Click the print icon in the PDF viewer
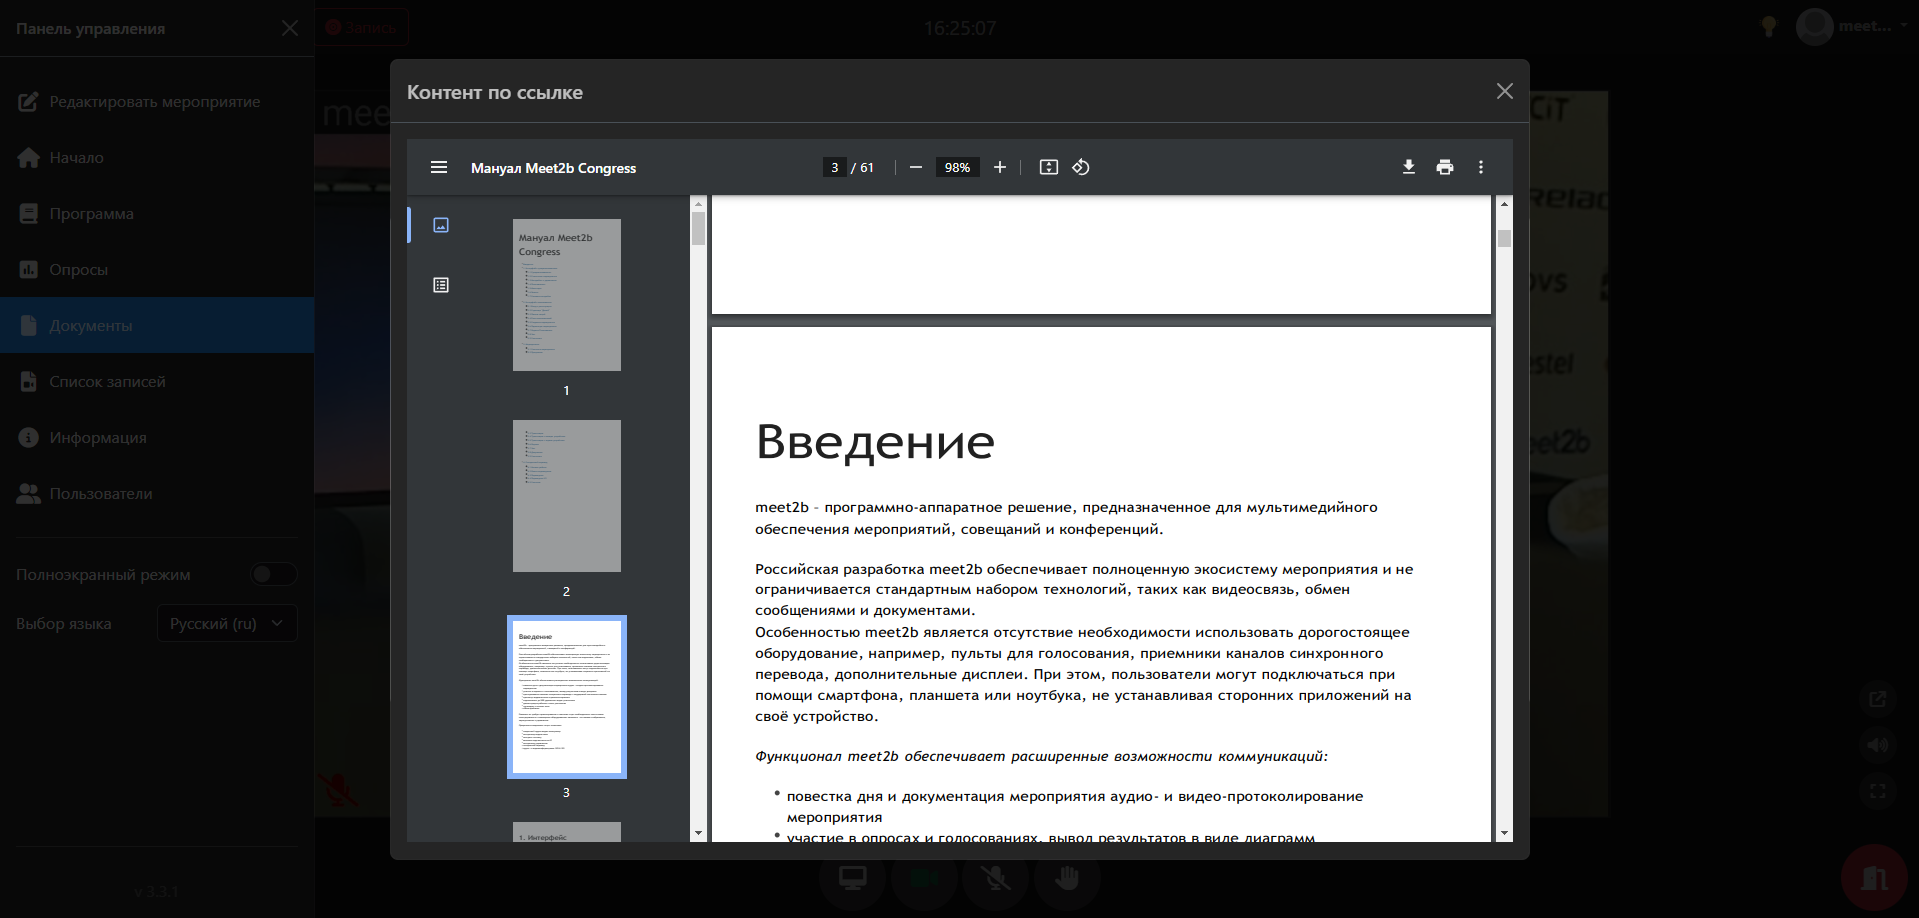 pos(1445,167)
